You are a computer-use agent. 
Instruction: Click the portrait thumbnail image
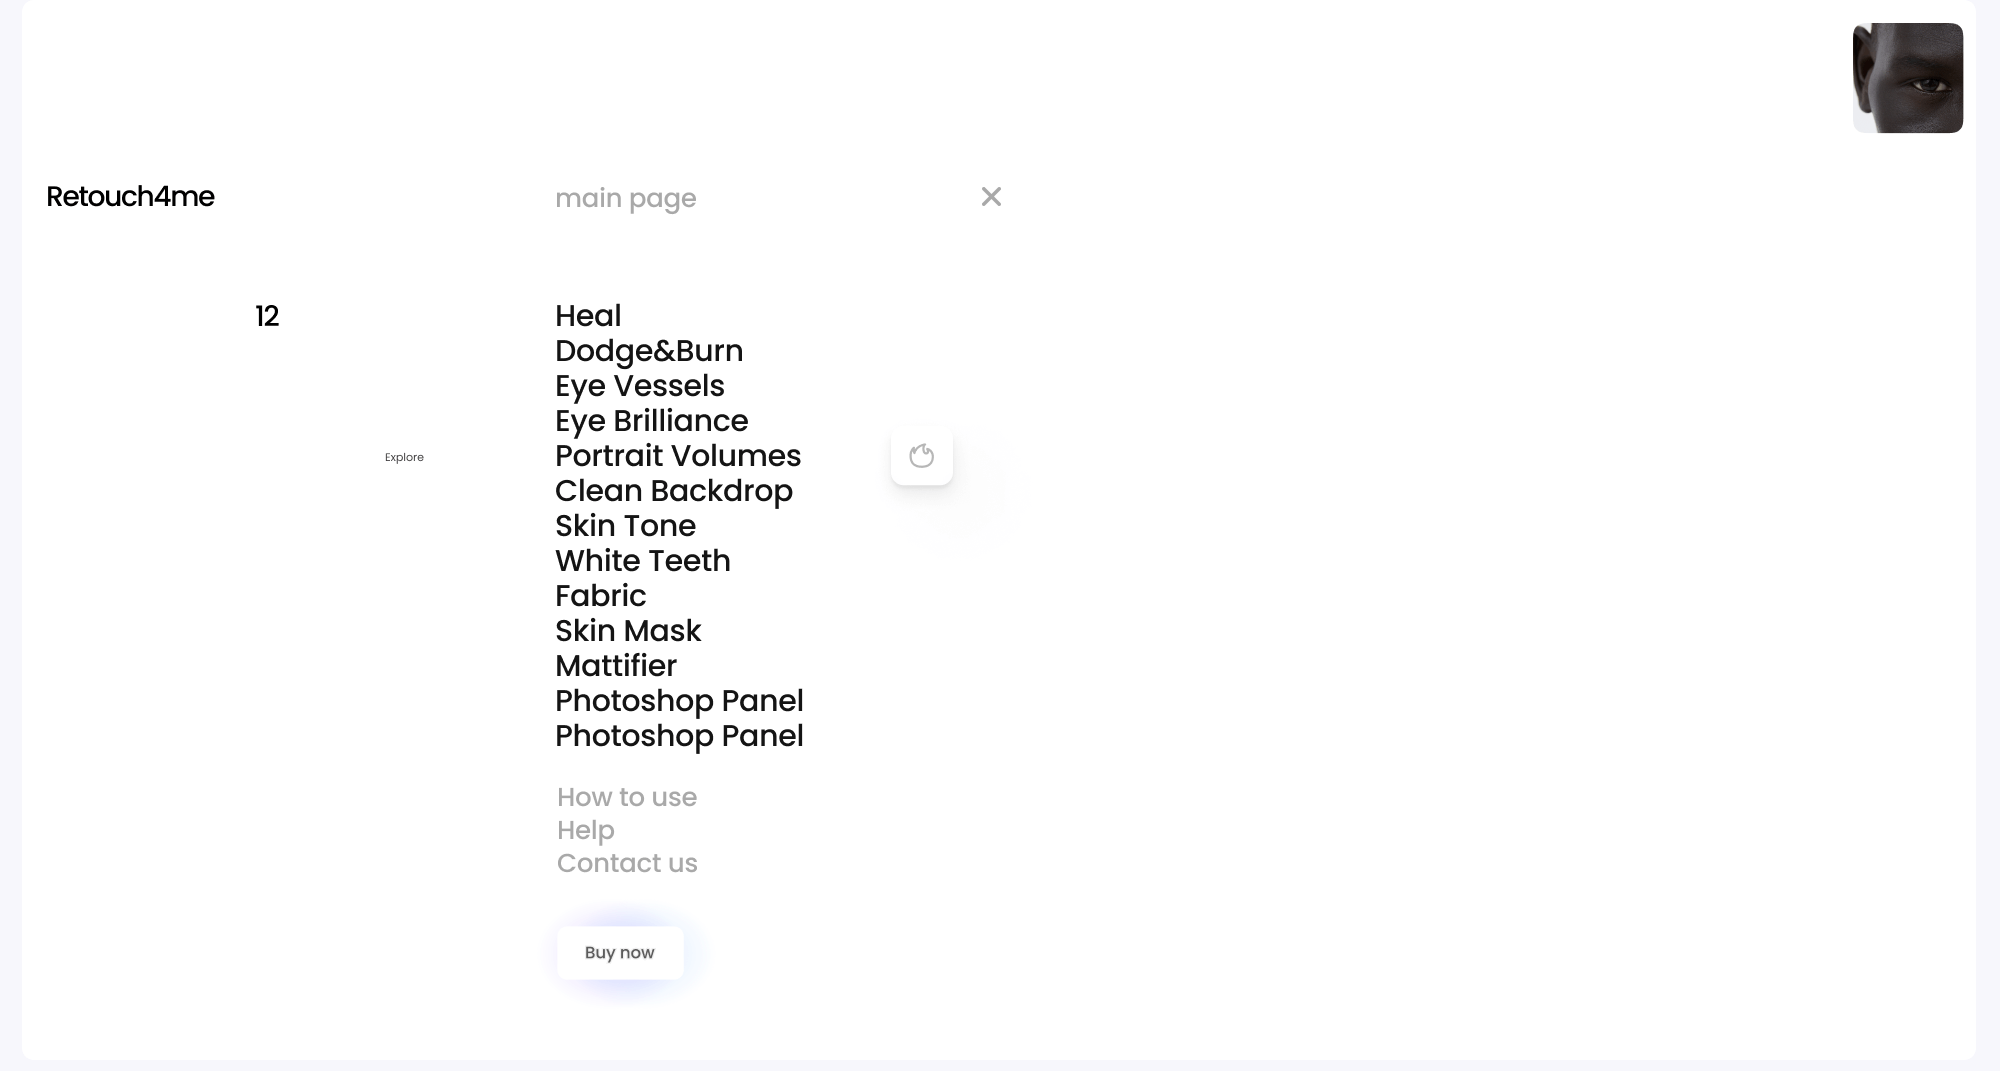coord(1907,78)
